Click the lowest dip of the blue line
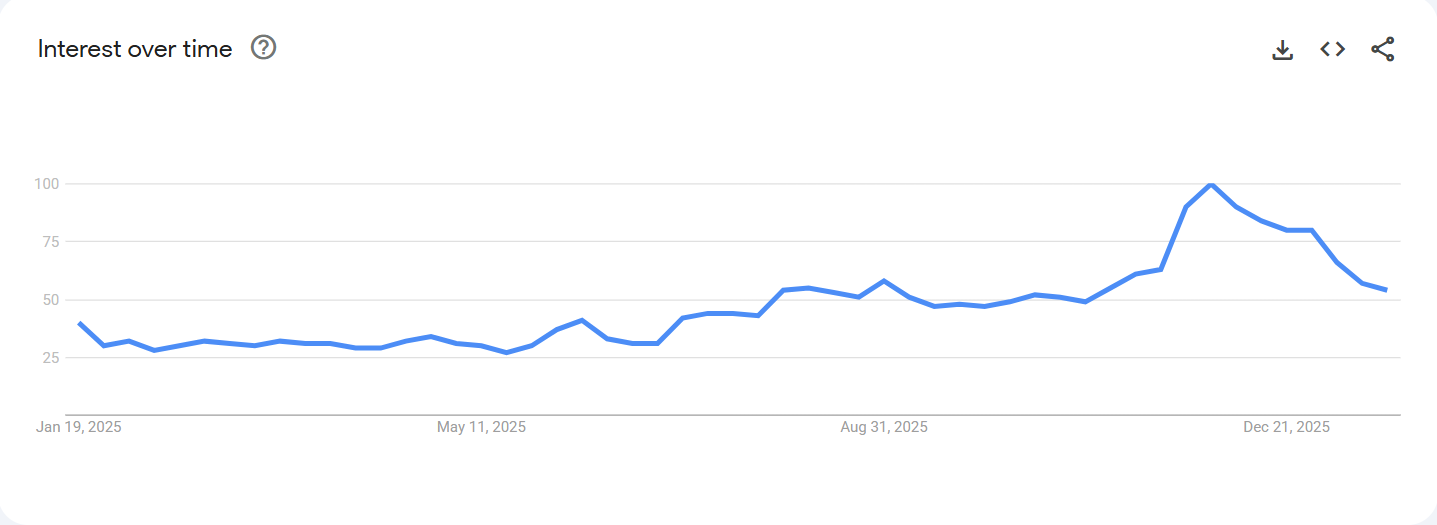This screenshot has height=525, width=1437. pyautogui.click(x=506, y=352)
